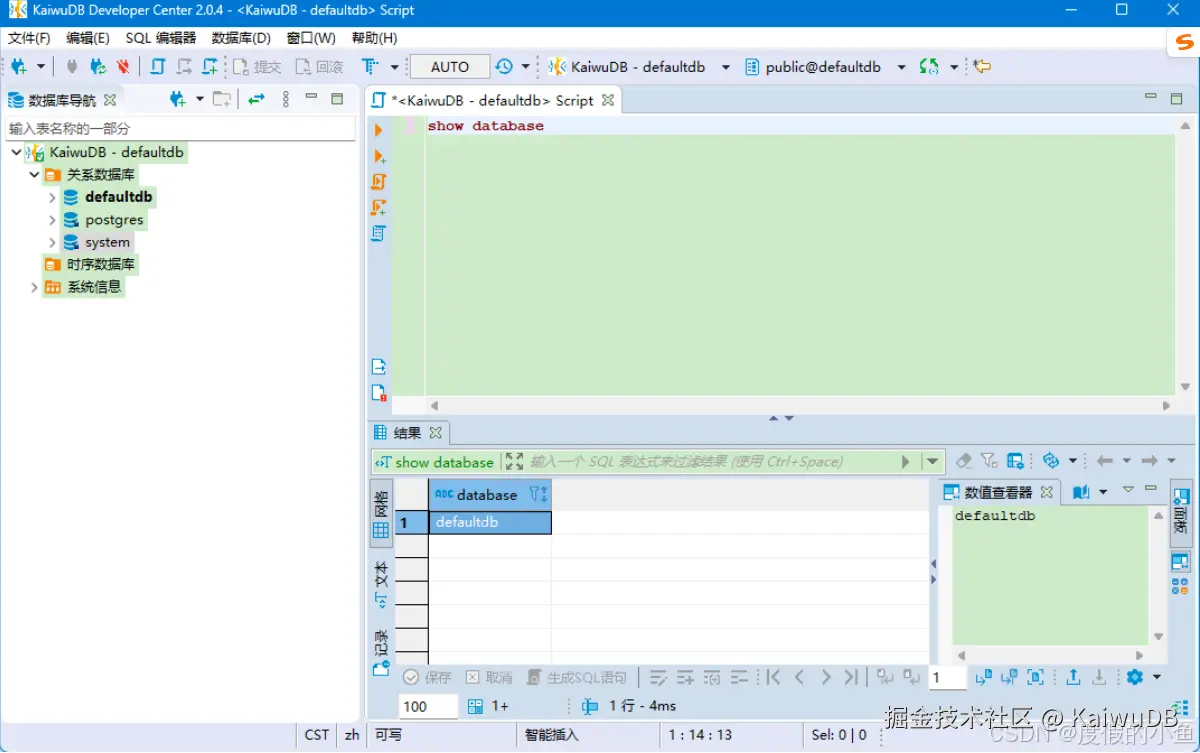Click the new folder icon in navigator toolbar
Image resolution: width=1200 pixels, height=753 pixels.
tap(221, 99)
